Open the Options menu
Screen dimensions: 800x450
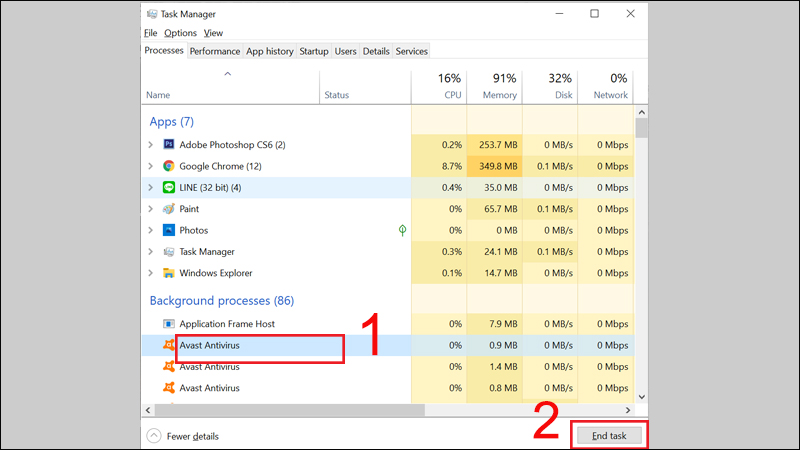180,33
